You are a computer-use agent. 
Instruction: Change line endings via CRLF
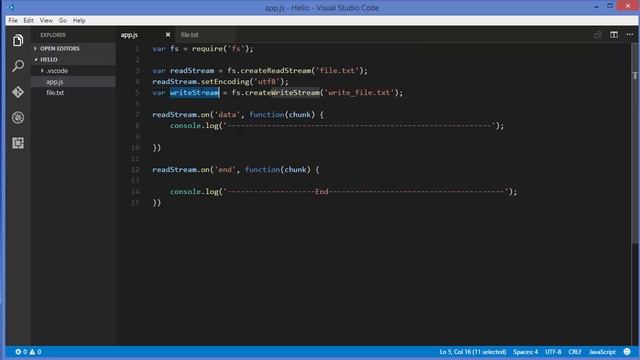(x=575, y=351)
